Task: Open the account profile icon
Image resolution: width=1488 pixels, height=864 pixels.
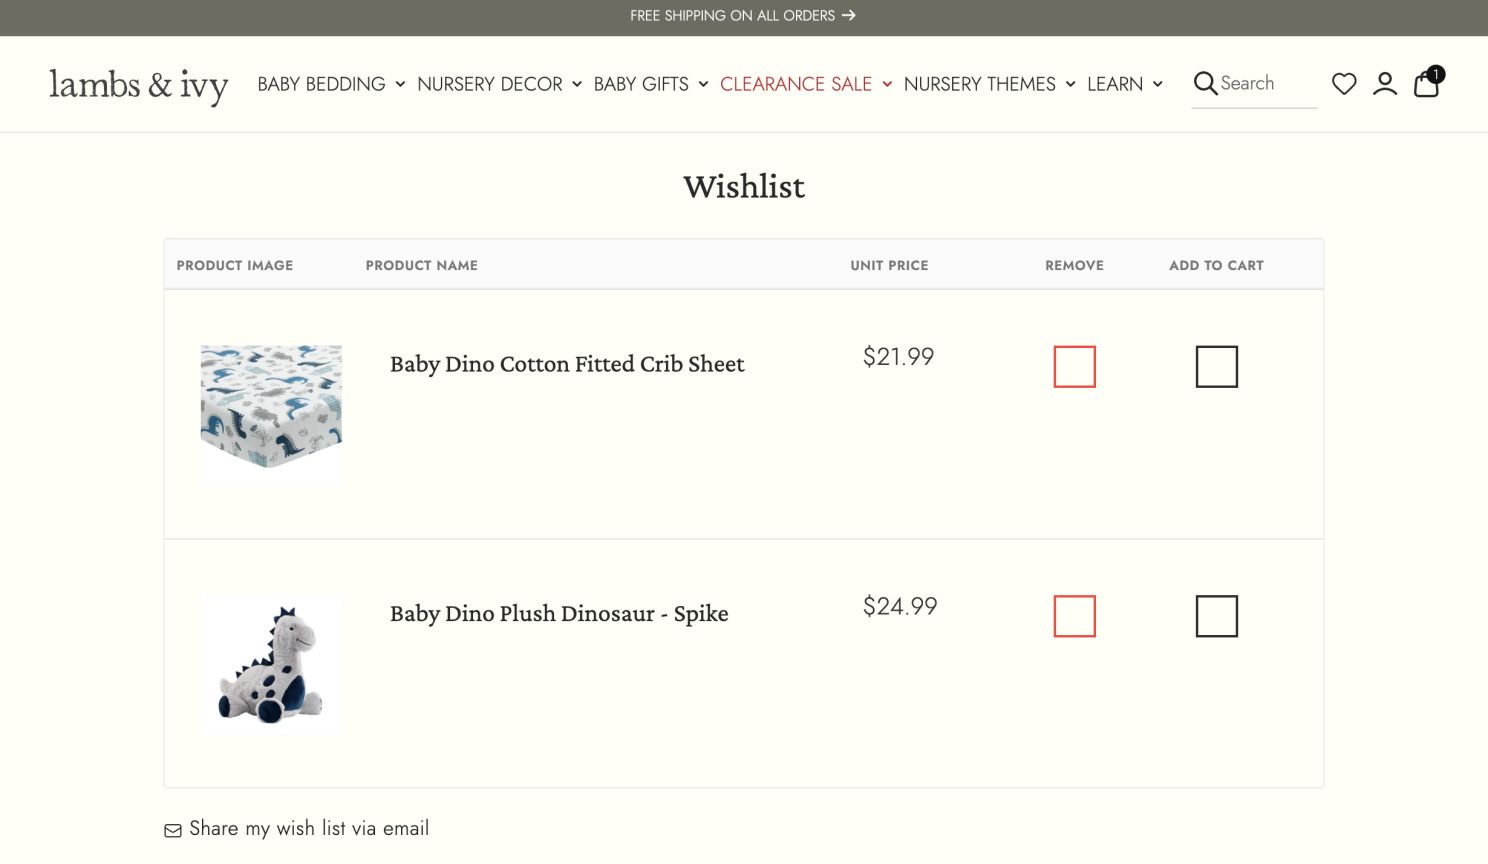Action: click(x=1385, y=84)
